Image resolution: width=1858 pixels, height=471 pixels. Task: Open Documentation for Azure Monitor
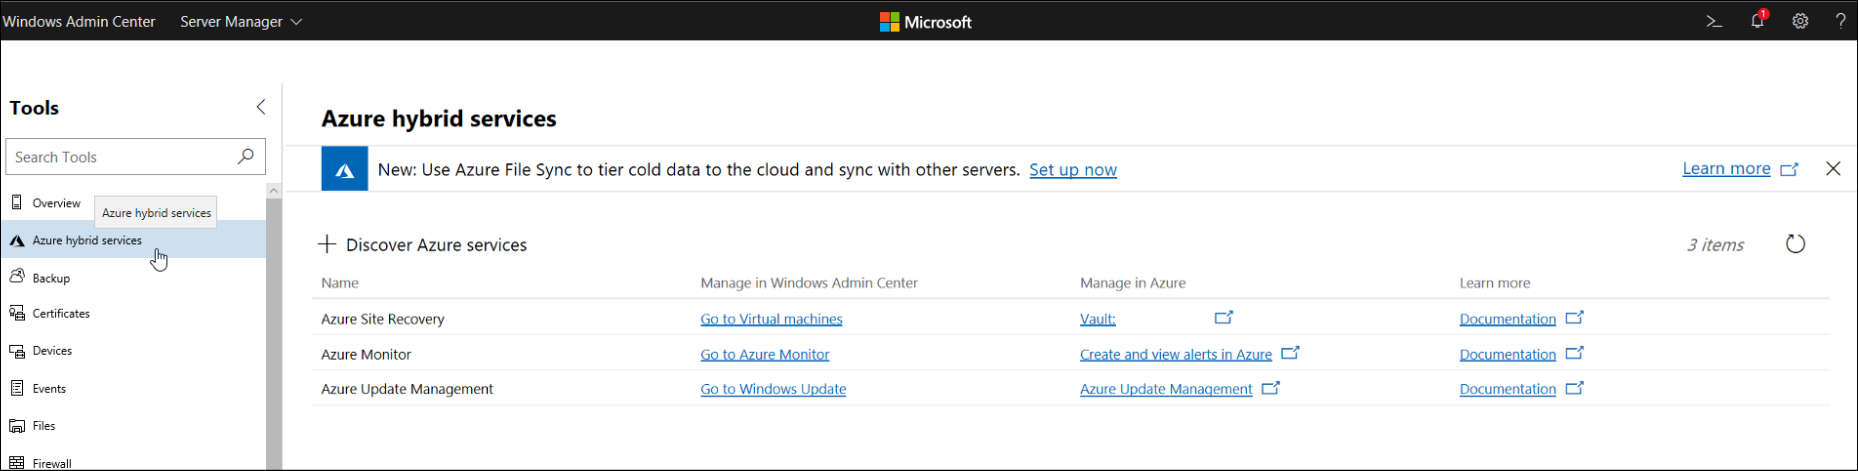[1508, 354]
